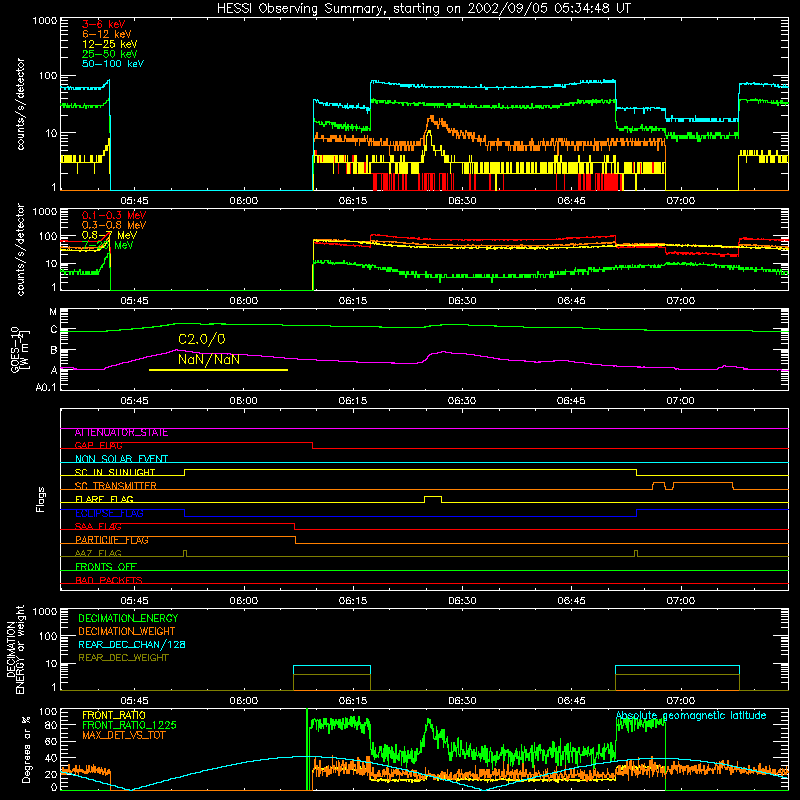Click the REAR_DEC_WEIGHT legend label
This screenshot has height=800, width=800.
tap(123, 658)
